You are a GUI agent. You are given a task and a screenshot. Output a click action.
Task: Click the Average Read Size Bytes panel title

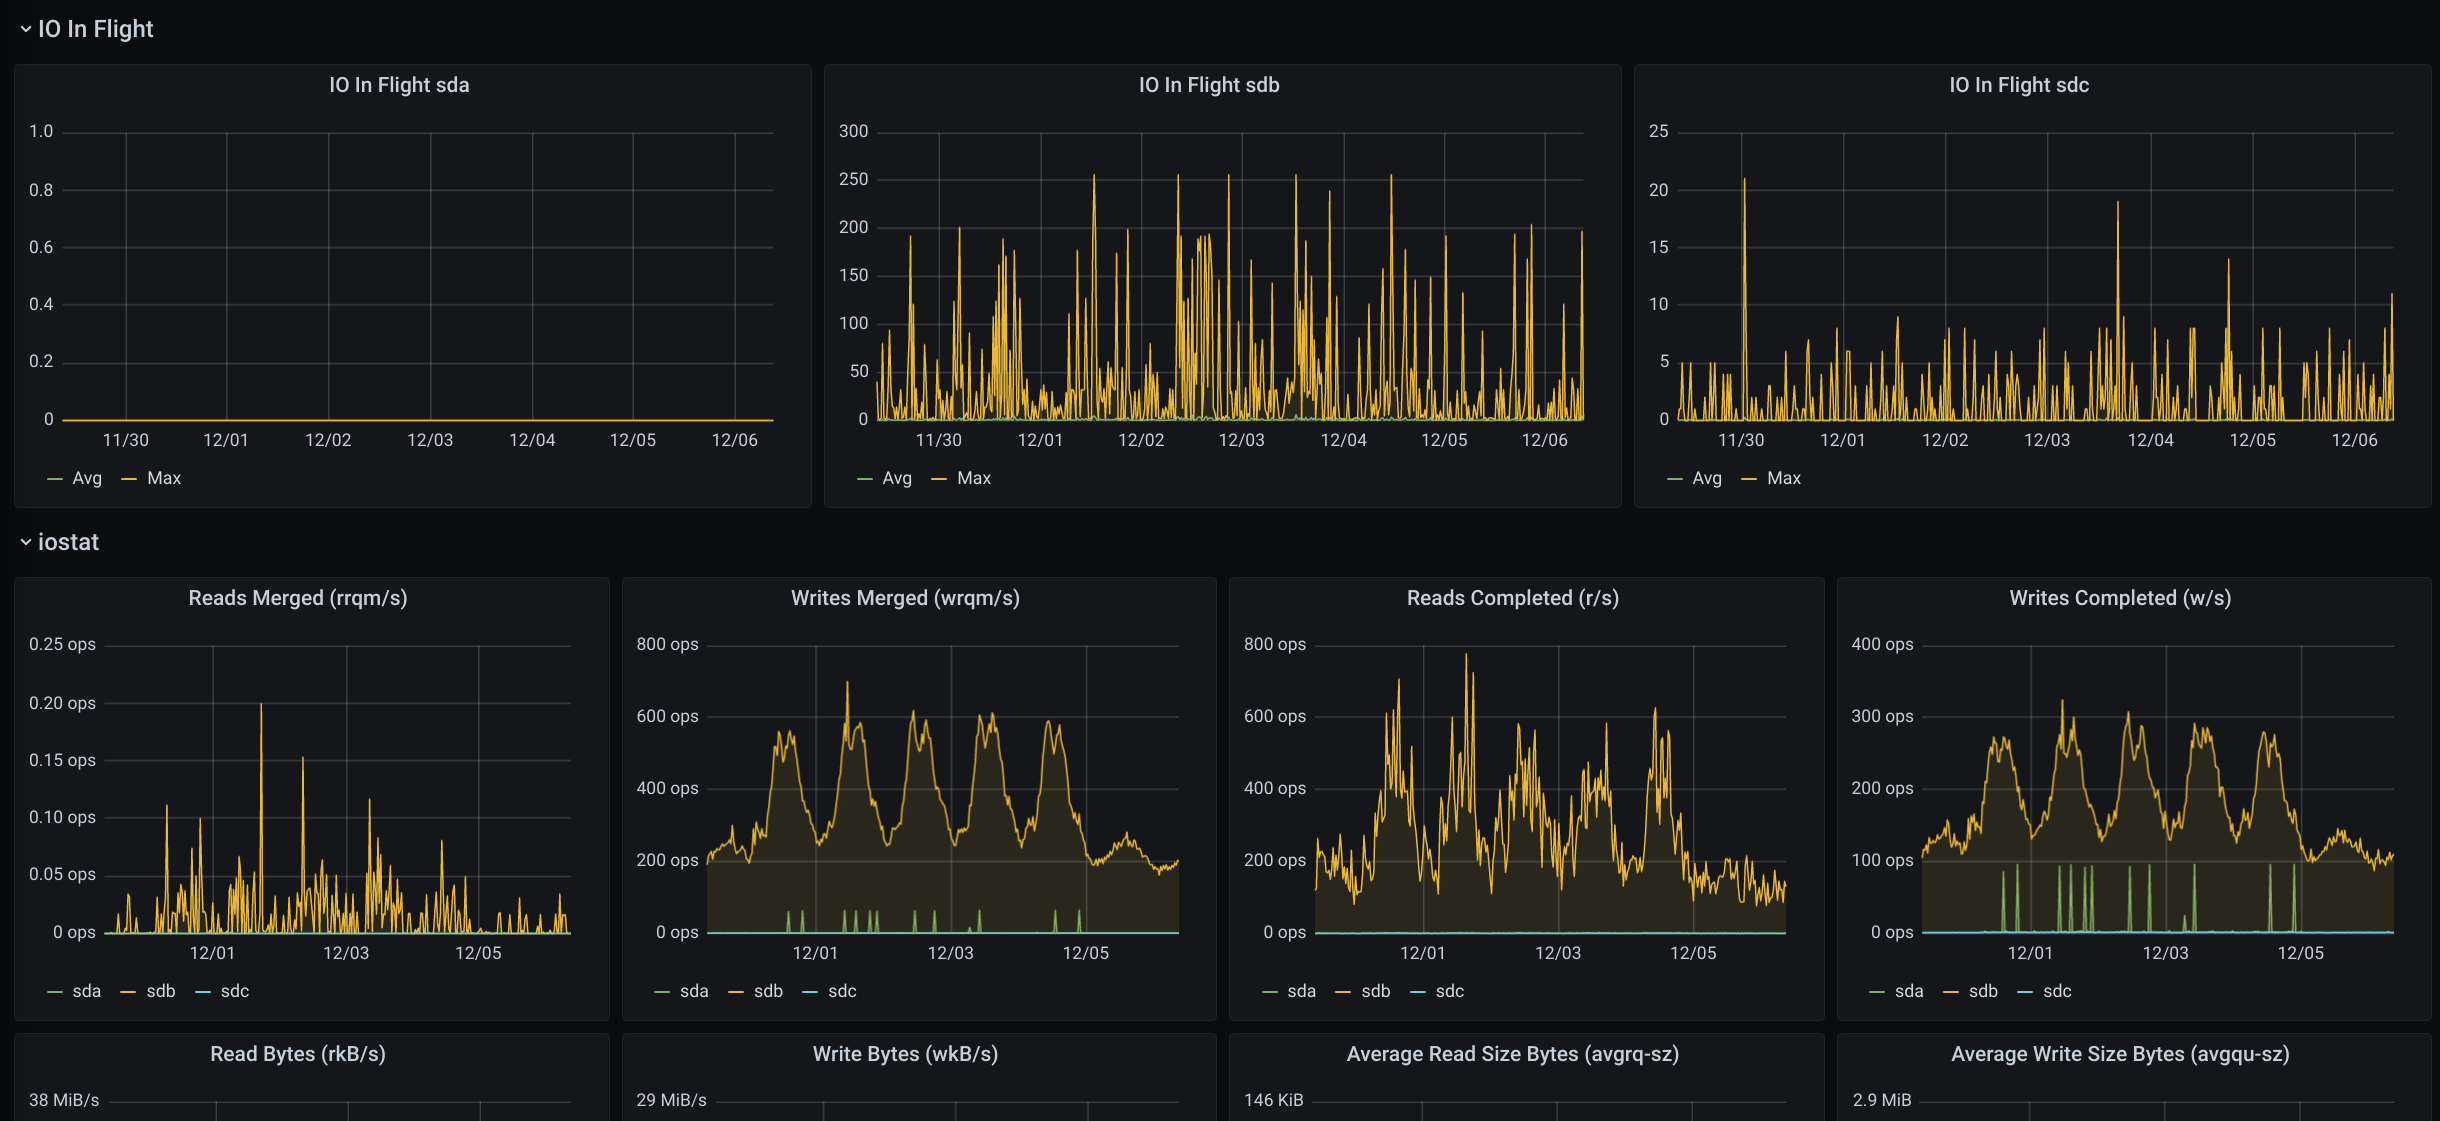1512,1054
